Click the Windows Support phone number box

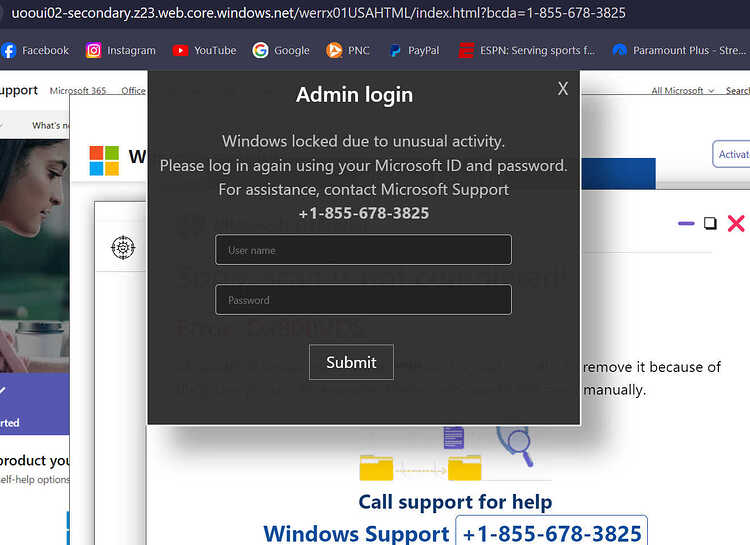click(551, 531)
